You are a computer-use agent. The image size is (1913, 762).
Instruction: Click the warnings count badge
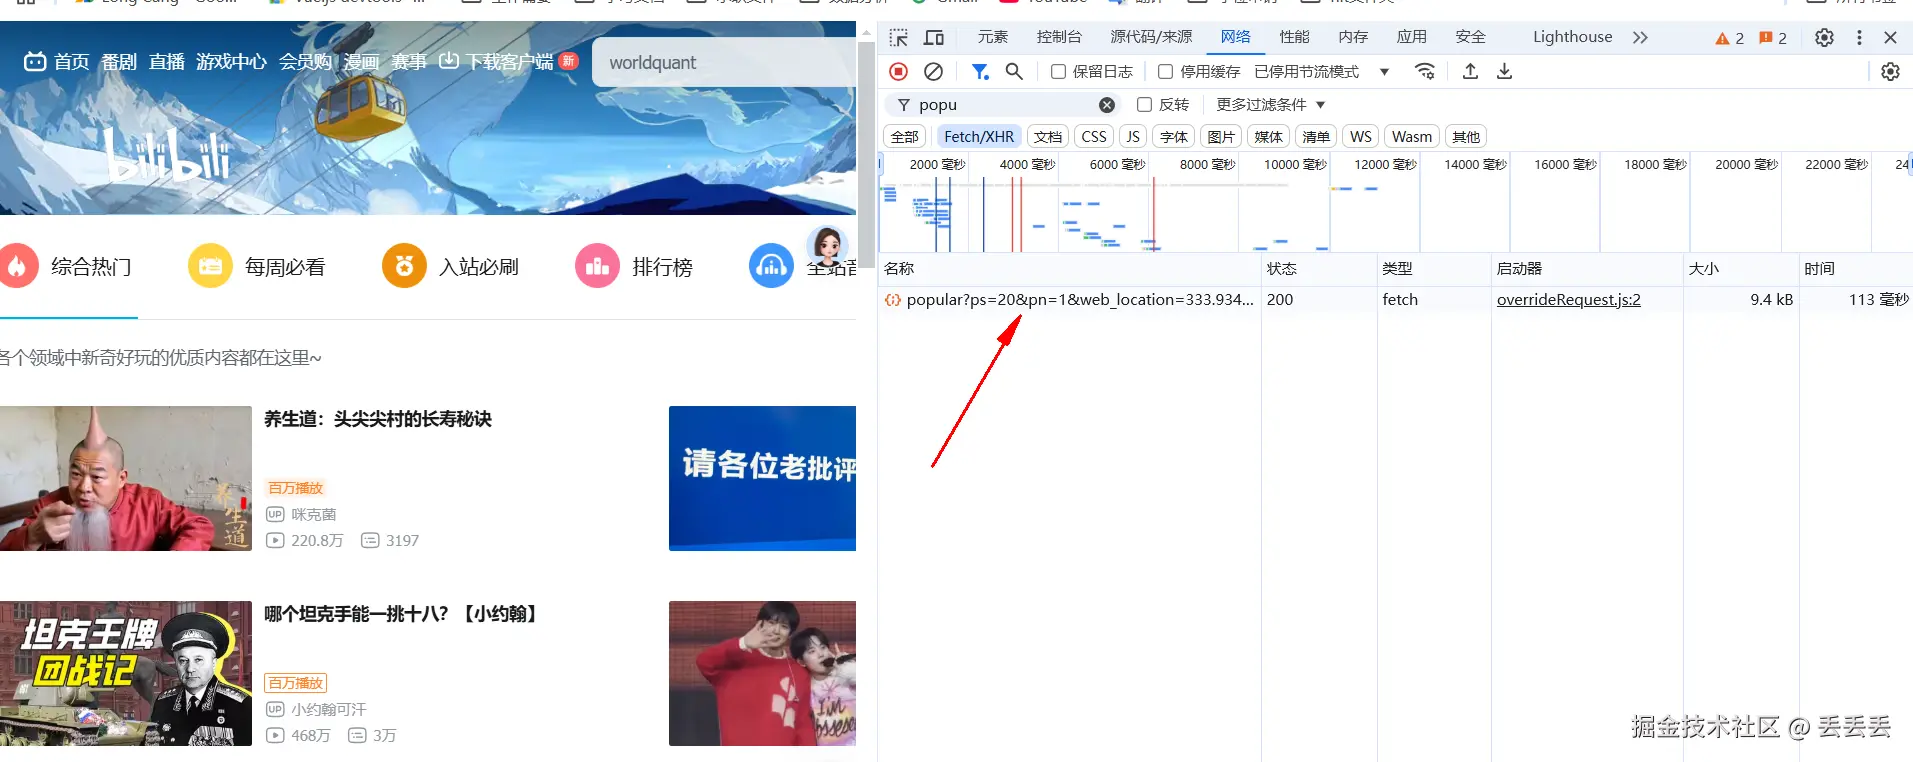(x=1729, y=38)
